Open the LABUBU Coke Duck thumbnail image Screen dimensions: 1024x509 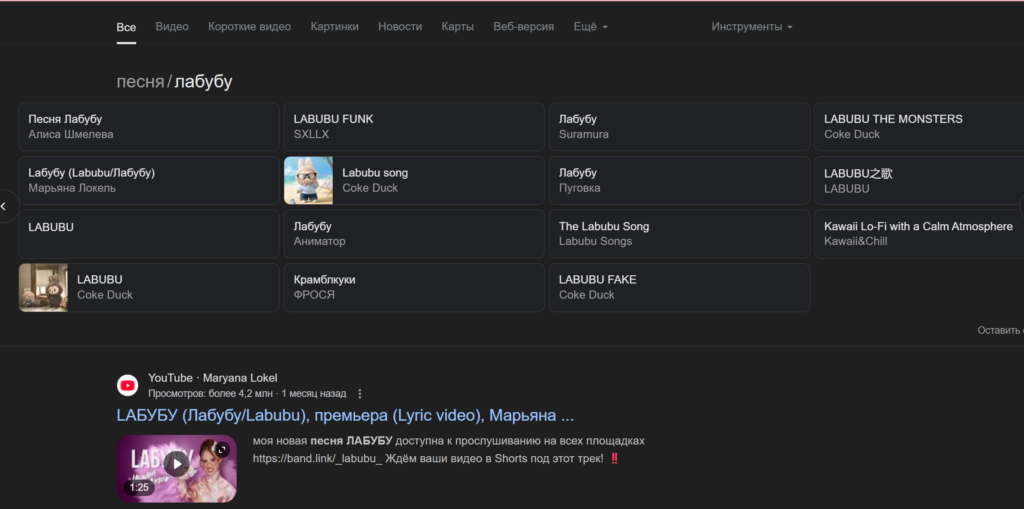tap(43, 287)
